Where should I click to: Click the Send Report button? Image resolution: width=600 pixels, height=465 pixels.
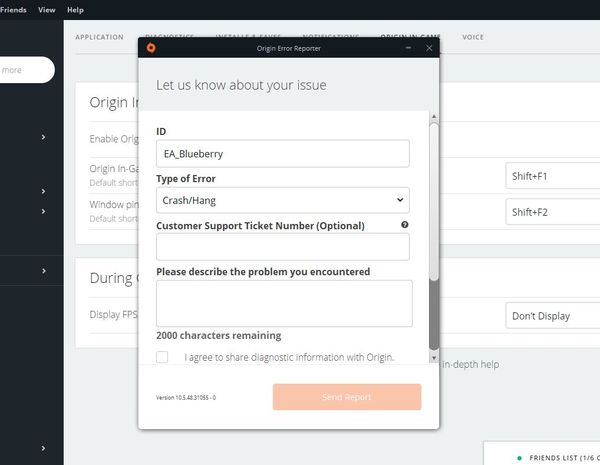347,397
